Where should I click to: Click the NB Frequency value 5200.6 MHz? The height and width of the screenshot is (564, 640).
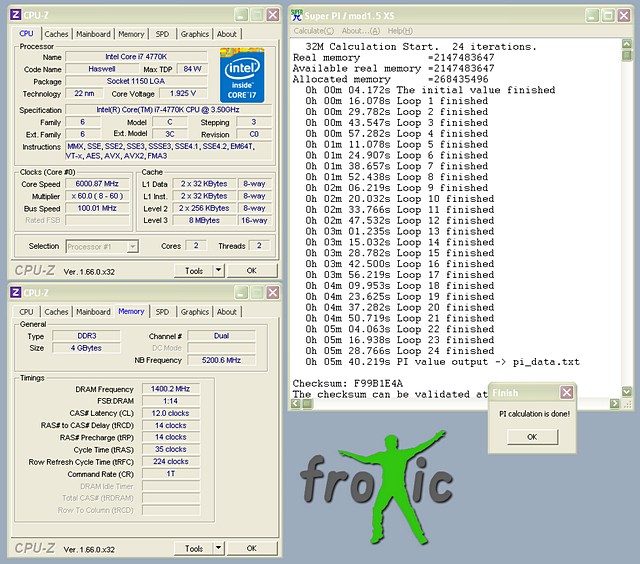tap(221, 360)
